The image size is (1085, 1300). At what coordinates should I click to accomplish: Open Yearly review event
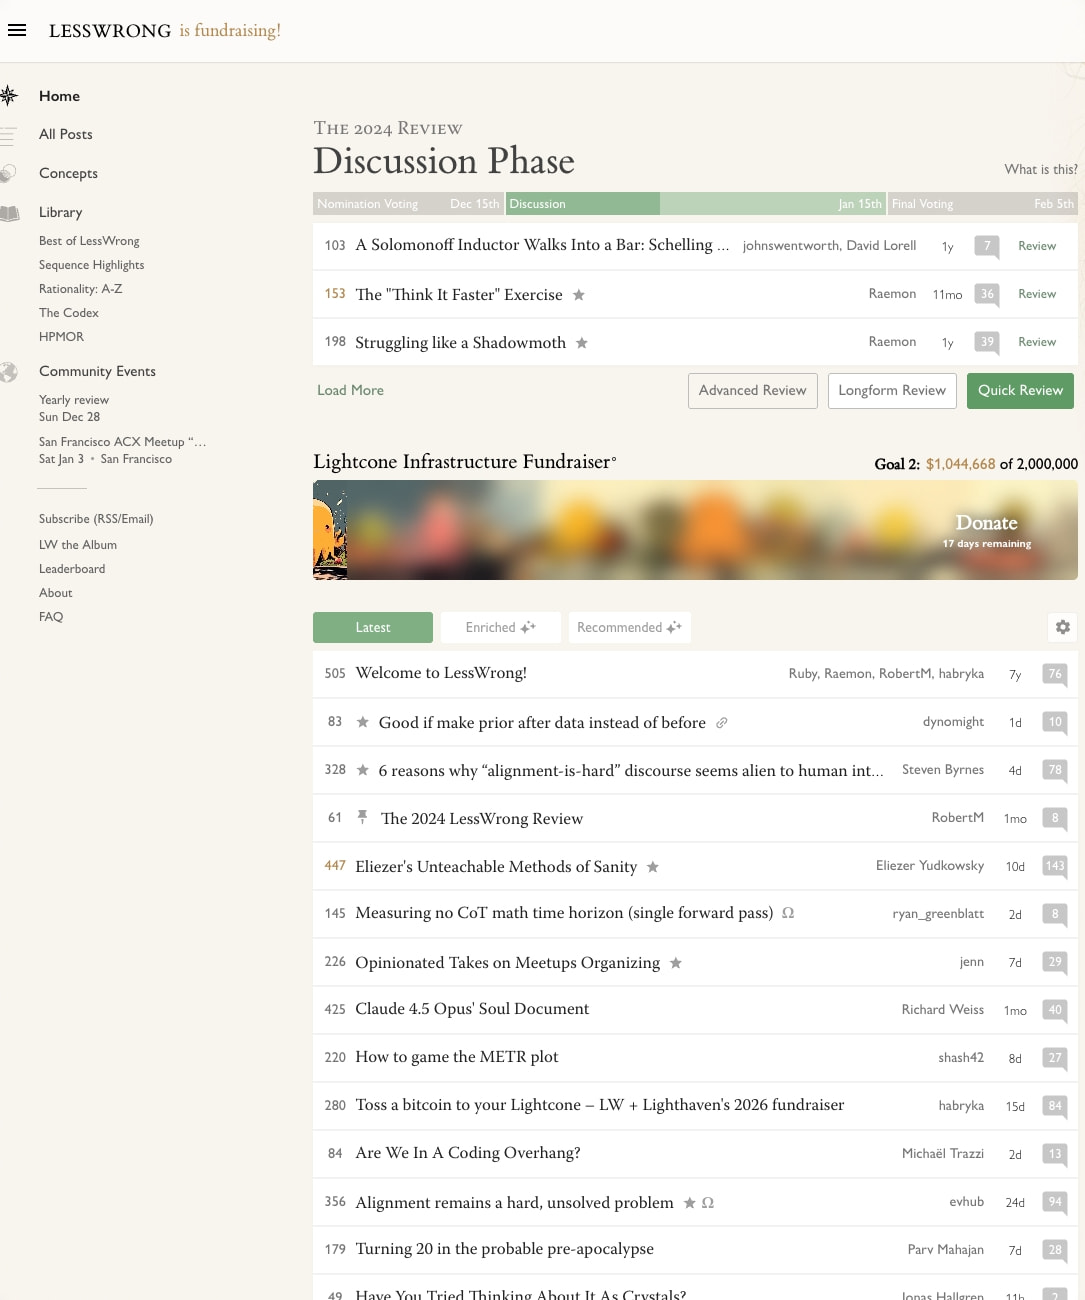[x=74, y=408]
